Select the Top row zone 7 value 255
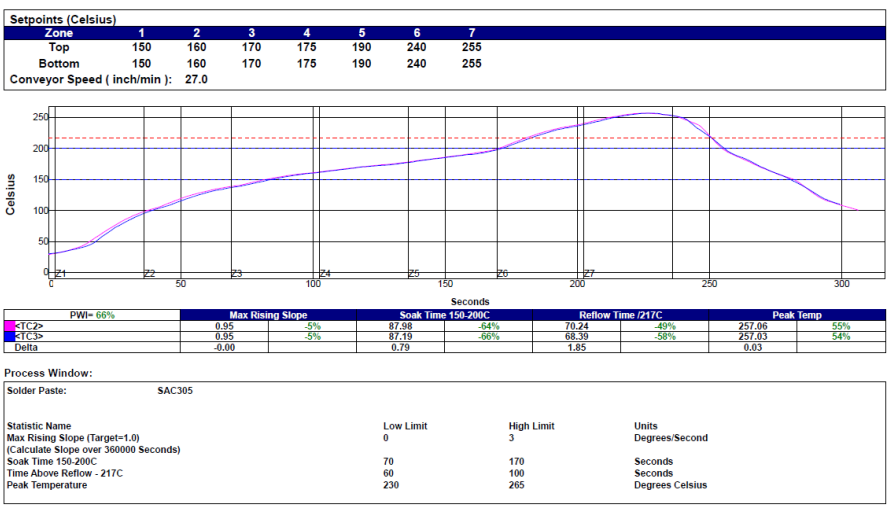Image resolution: width=889 pixels, height=507 pixels. (x=472, y=47)
